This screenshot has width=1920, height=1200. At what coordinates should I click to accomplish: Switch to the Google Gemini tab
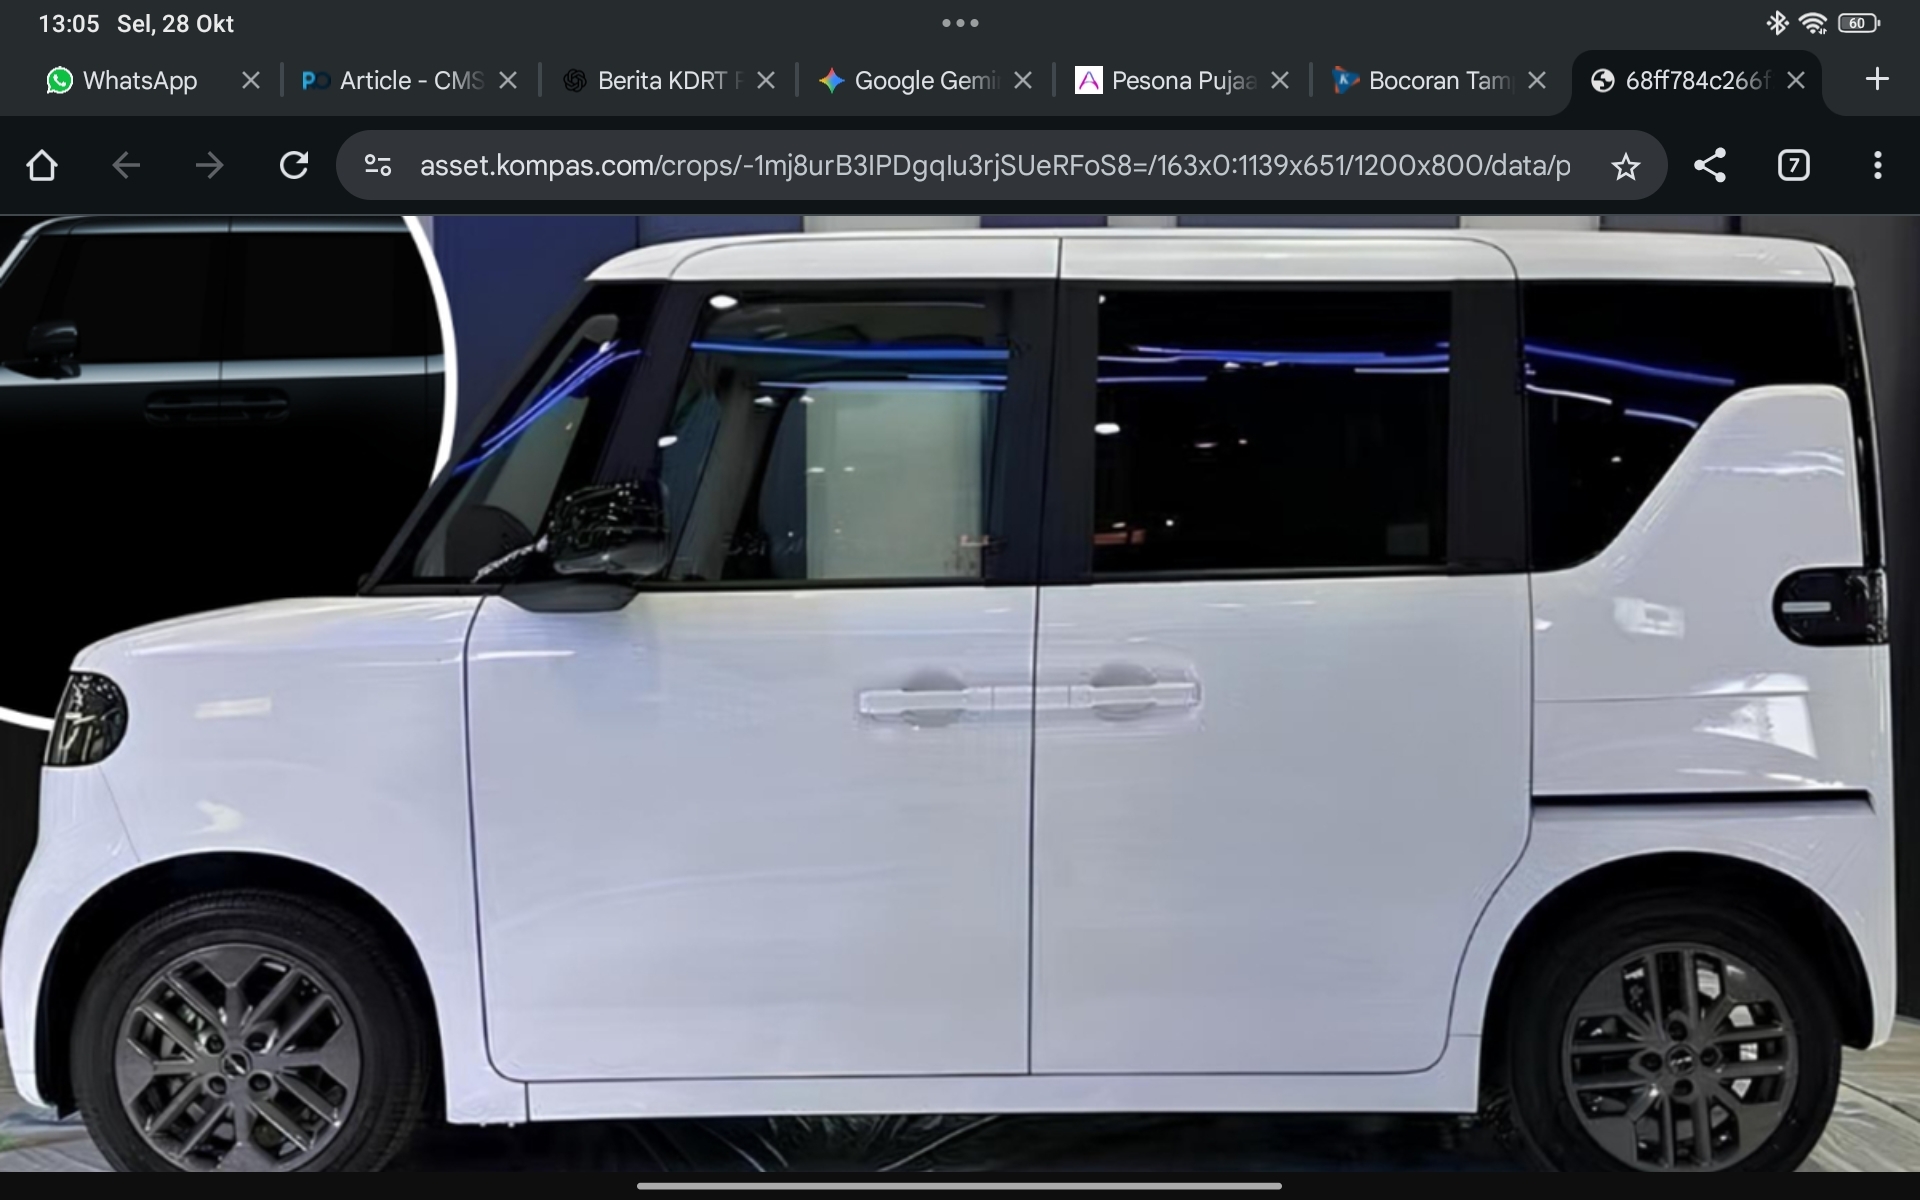point(910,80)
